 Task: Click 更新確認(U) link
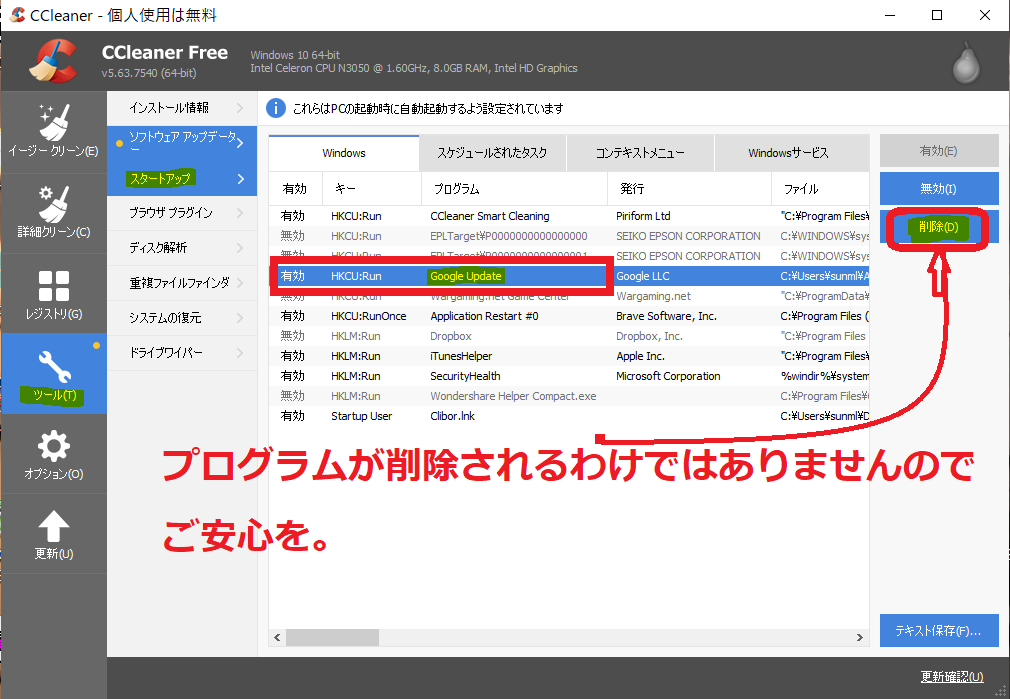click(x=951, y=676)
